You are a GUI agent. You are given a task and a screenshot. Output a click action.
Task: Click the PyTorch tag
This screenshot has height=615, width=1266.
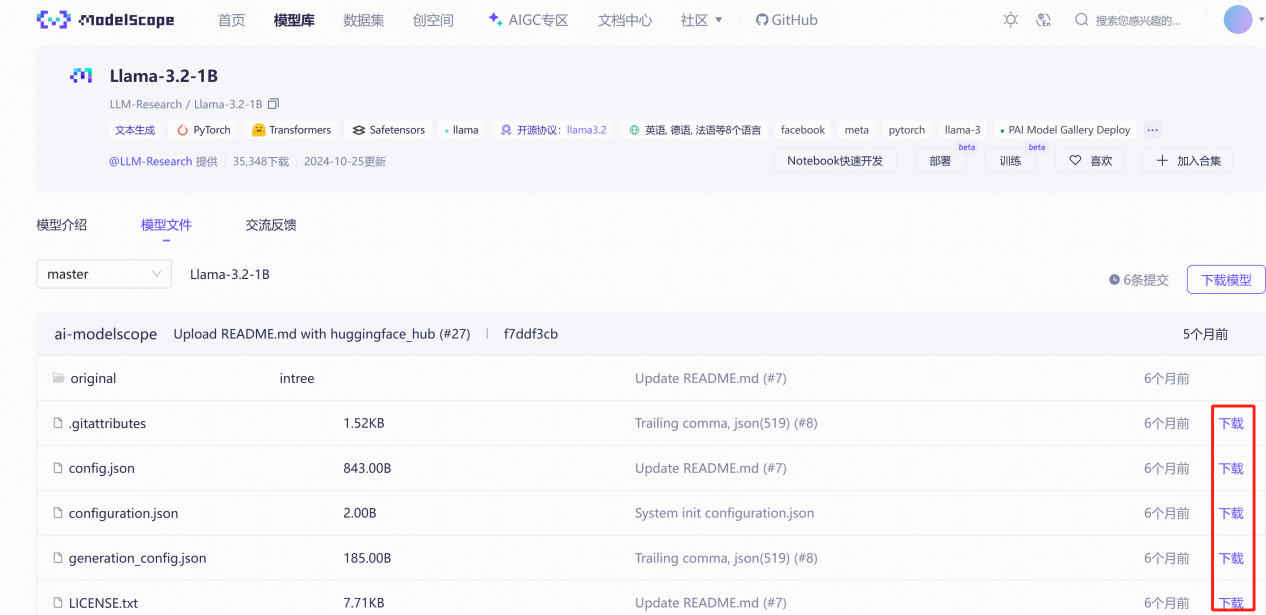pos(204,130)
